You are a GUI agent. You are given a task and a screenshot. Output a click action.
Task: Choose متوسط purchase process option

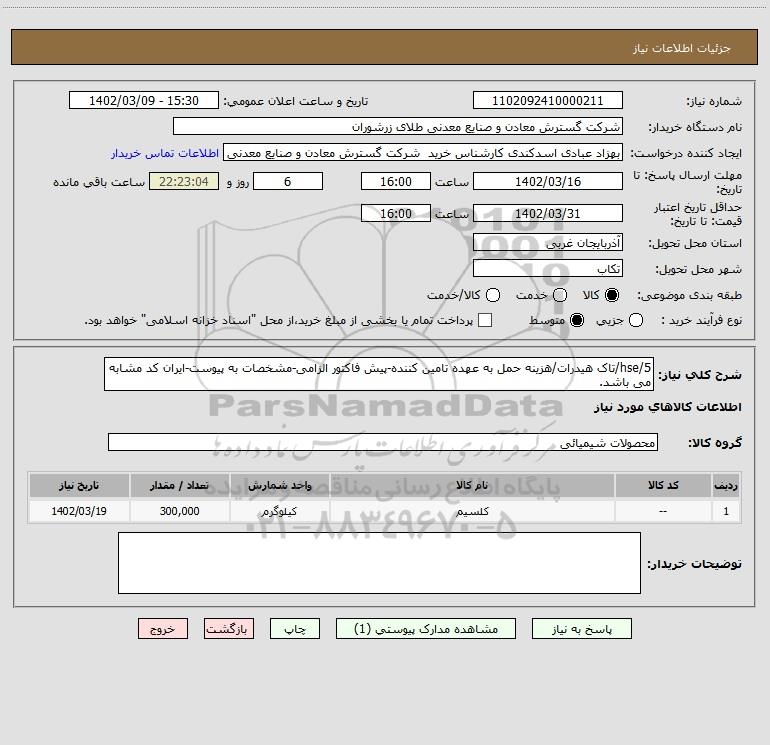(x=577, y=321)
